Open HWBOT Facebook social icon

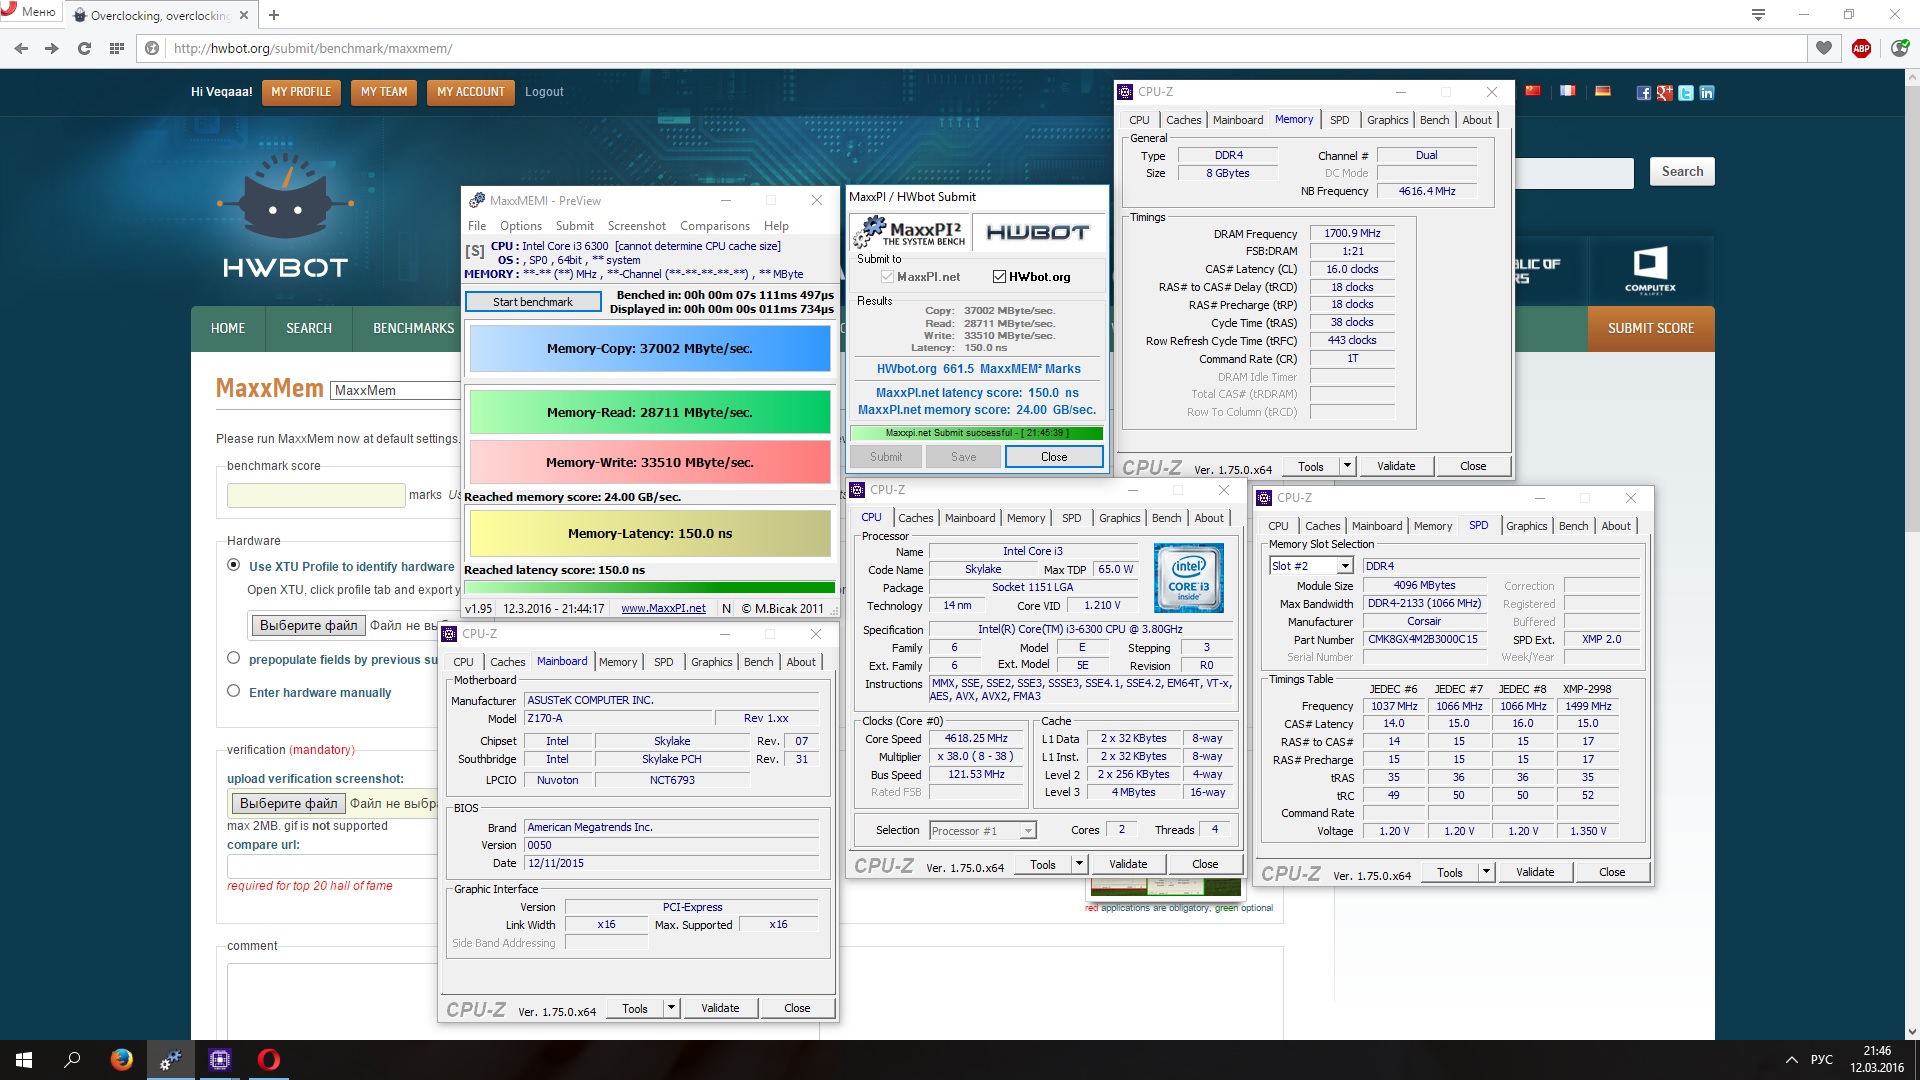tap(1643, 93)
